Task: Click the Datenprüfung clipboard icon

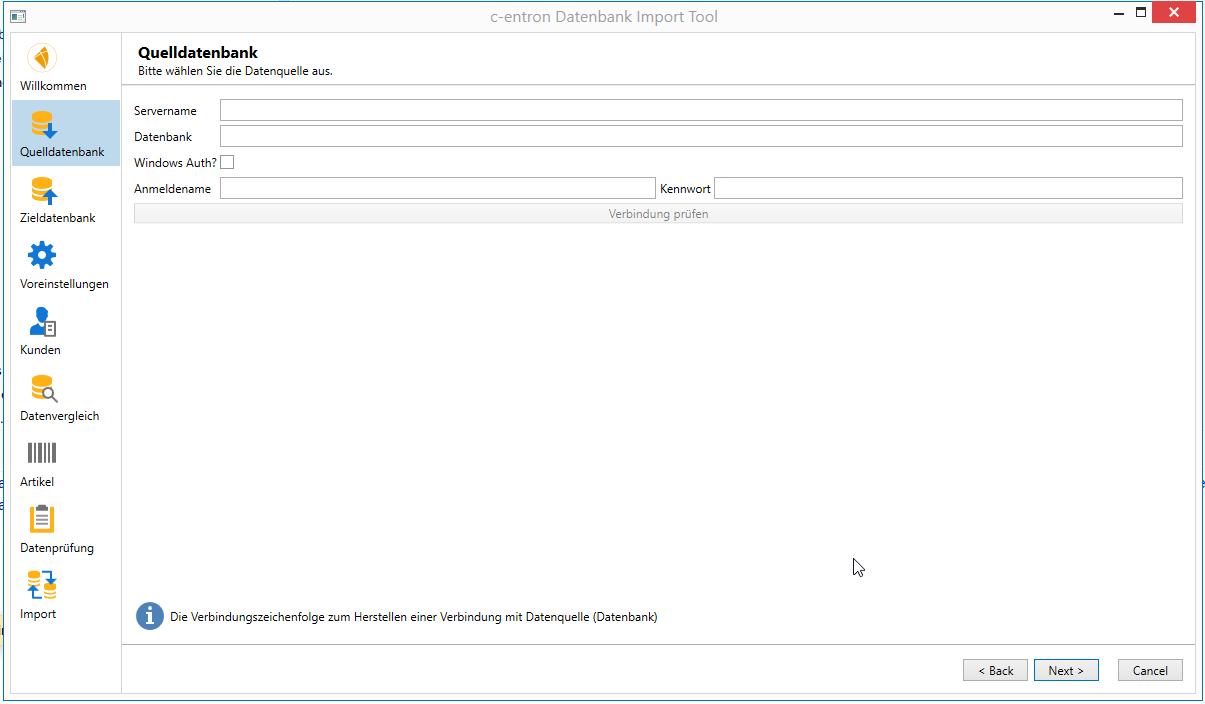Action: [x=42, y=519]
